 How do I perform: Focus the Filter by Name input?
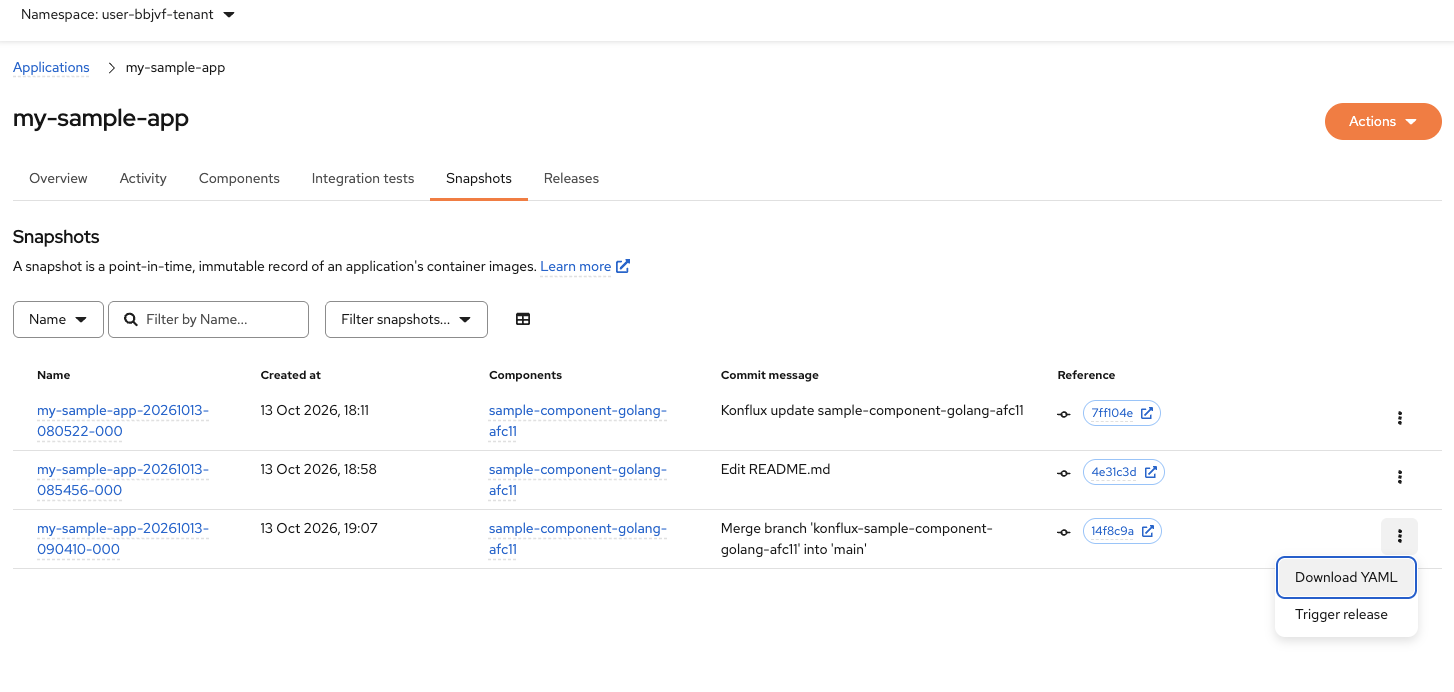click(208, 319)
